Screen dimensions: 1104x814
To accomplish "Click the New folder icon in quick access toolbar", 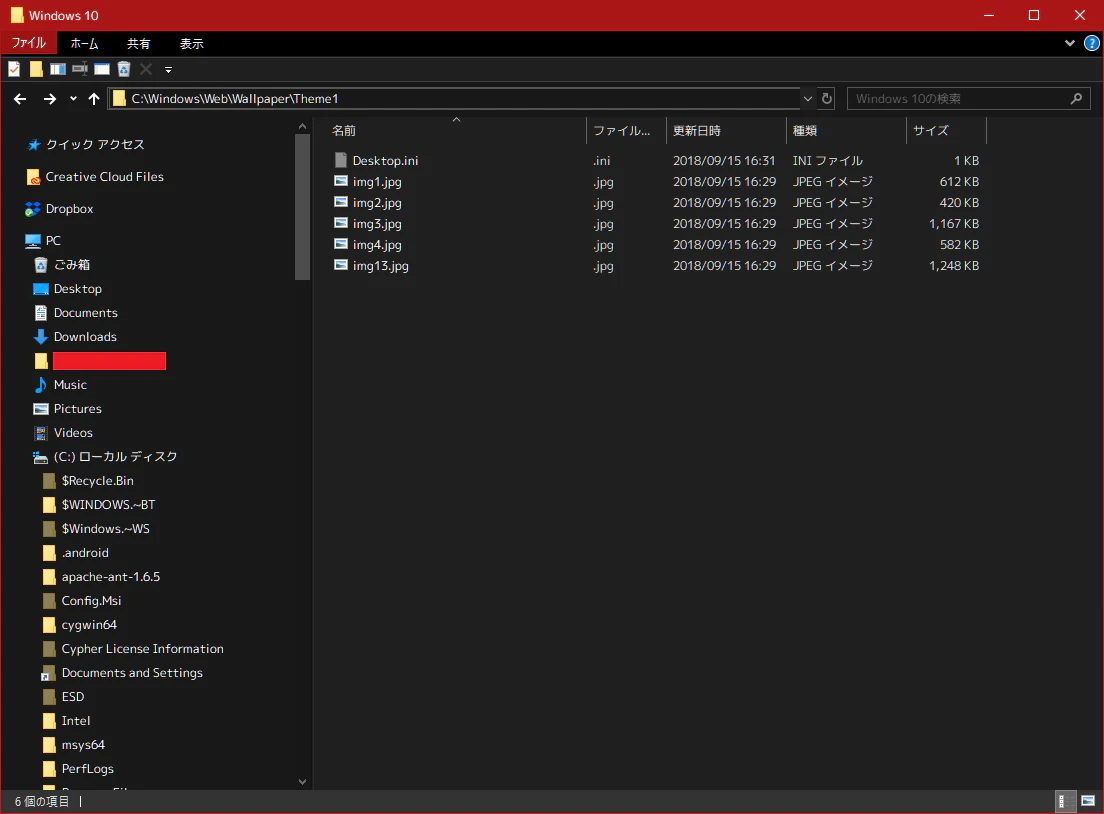I will (36, 69).
